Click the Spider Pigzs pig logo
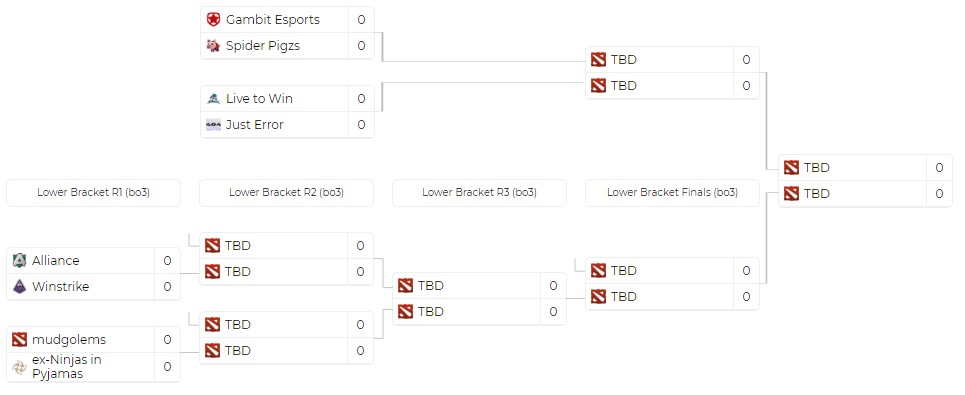The image size is (965, 395). 213,46
